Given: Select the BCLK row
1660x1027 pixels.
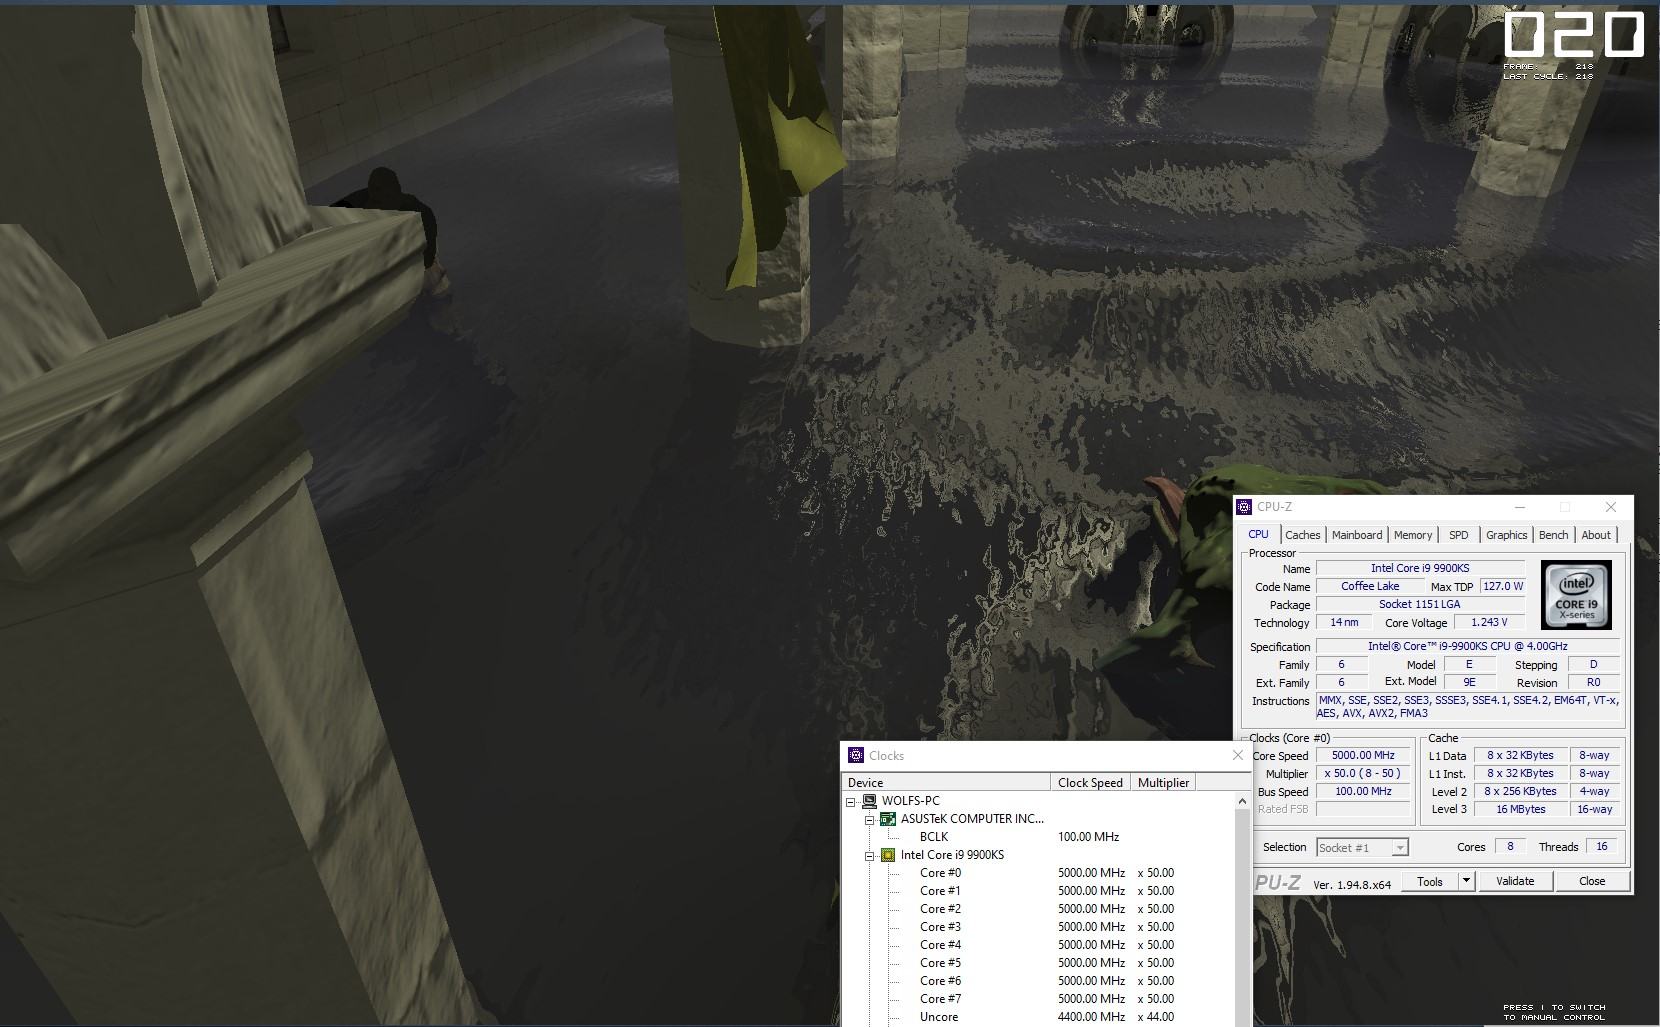Looking at the screenshot, I should tap(1040, 837).
